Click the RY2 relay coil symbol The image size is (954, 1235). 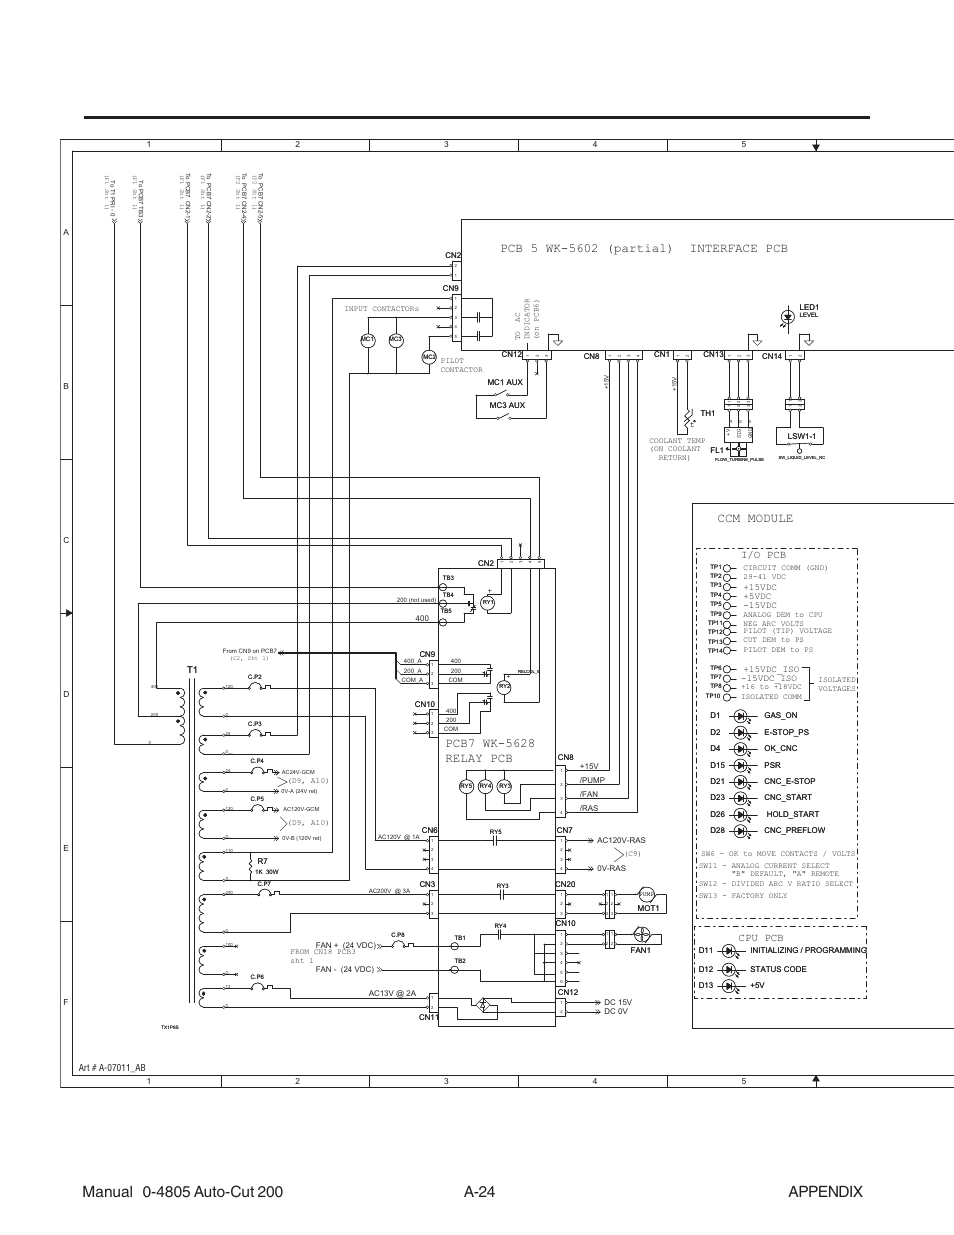point(505,686)
